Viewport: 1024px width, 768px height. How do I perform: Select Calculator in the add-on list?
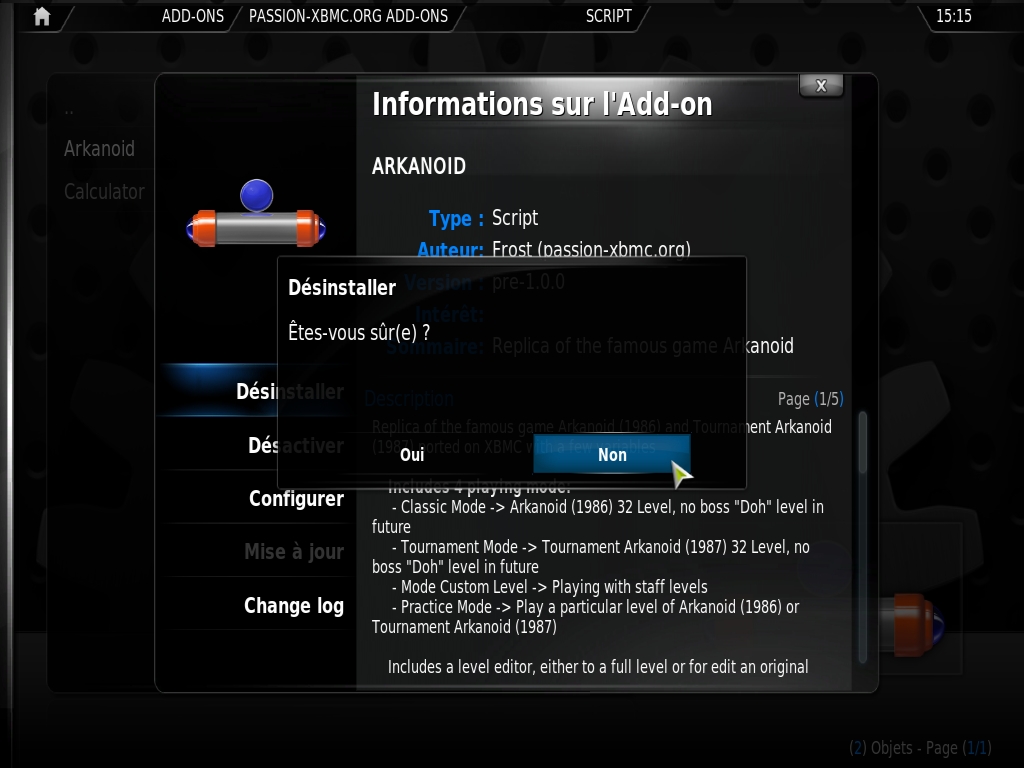tap(104, 192)
